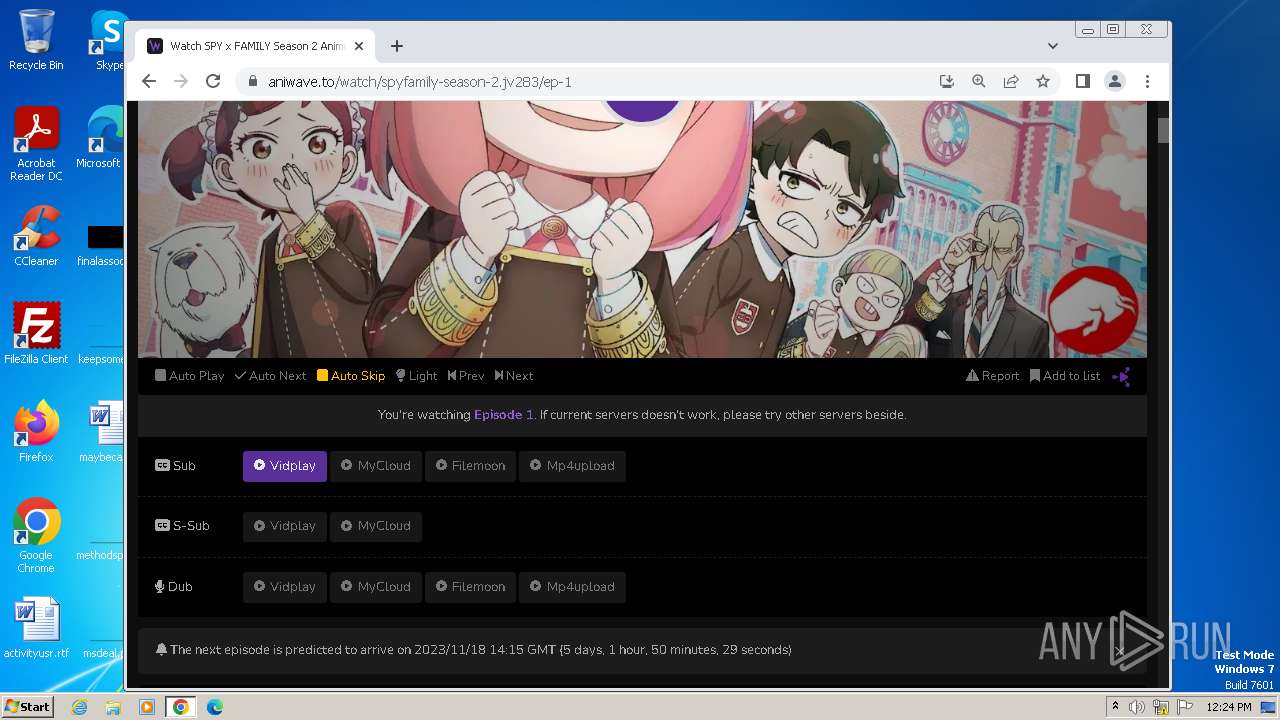Open CCleaner desktop icon

pos(36,236)
